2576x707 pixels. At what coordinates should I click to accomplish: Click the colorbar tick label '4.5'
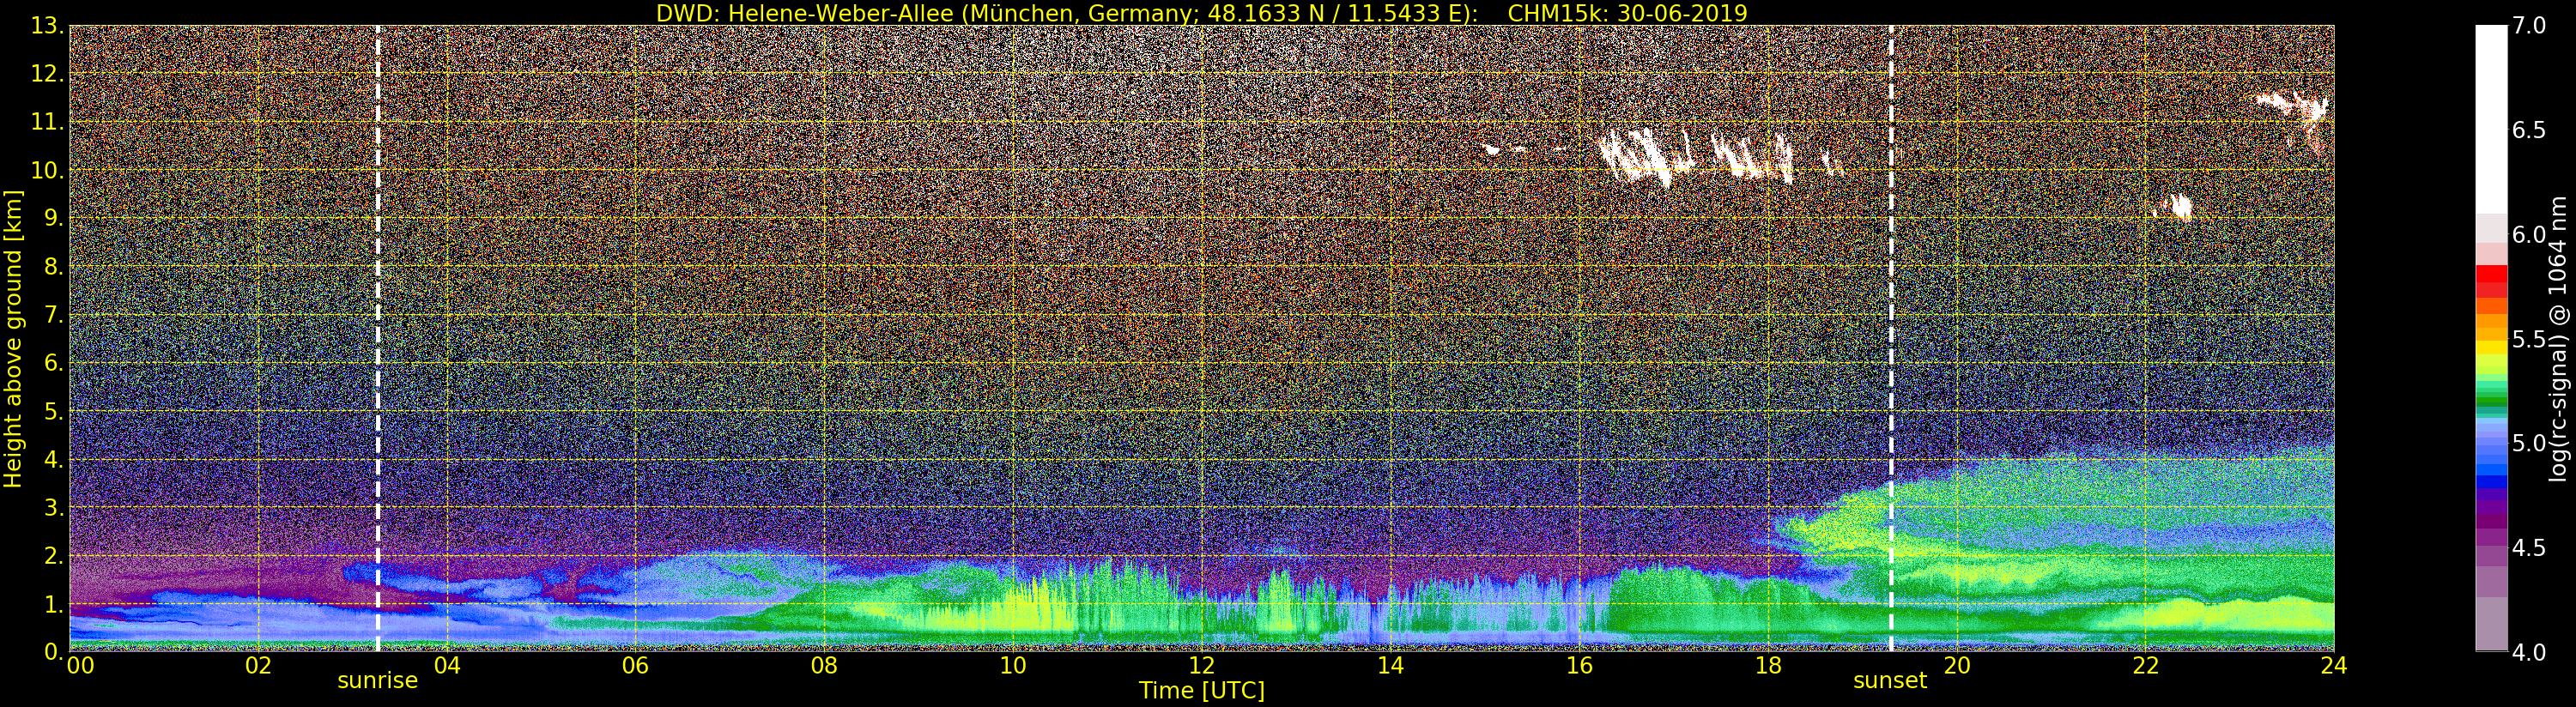point(2529,547)
